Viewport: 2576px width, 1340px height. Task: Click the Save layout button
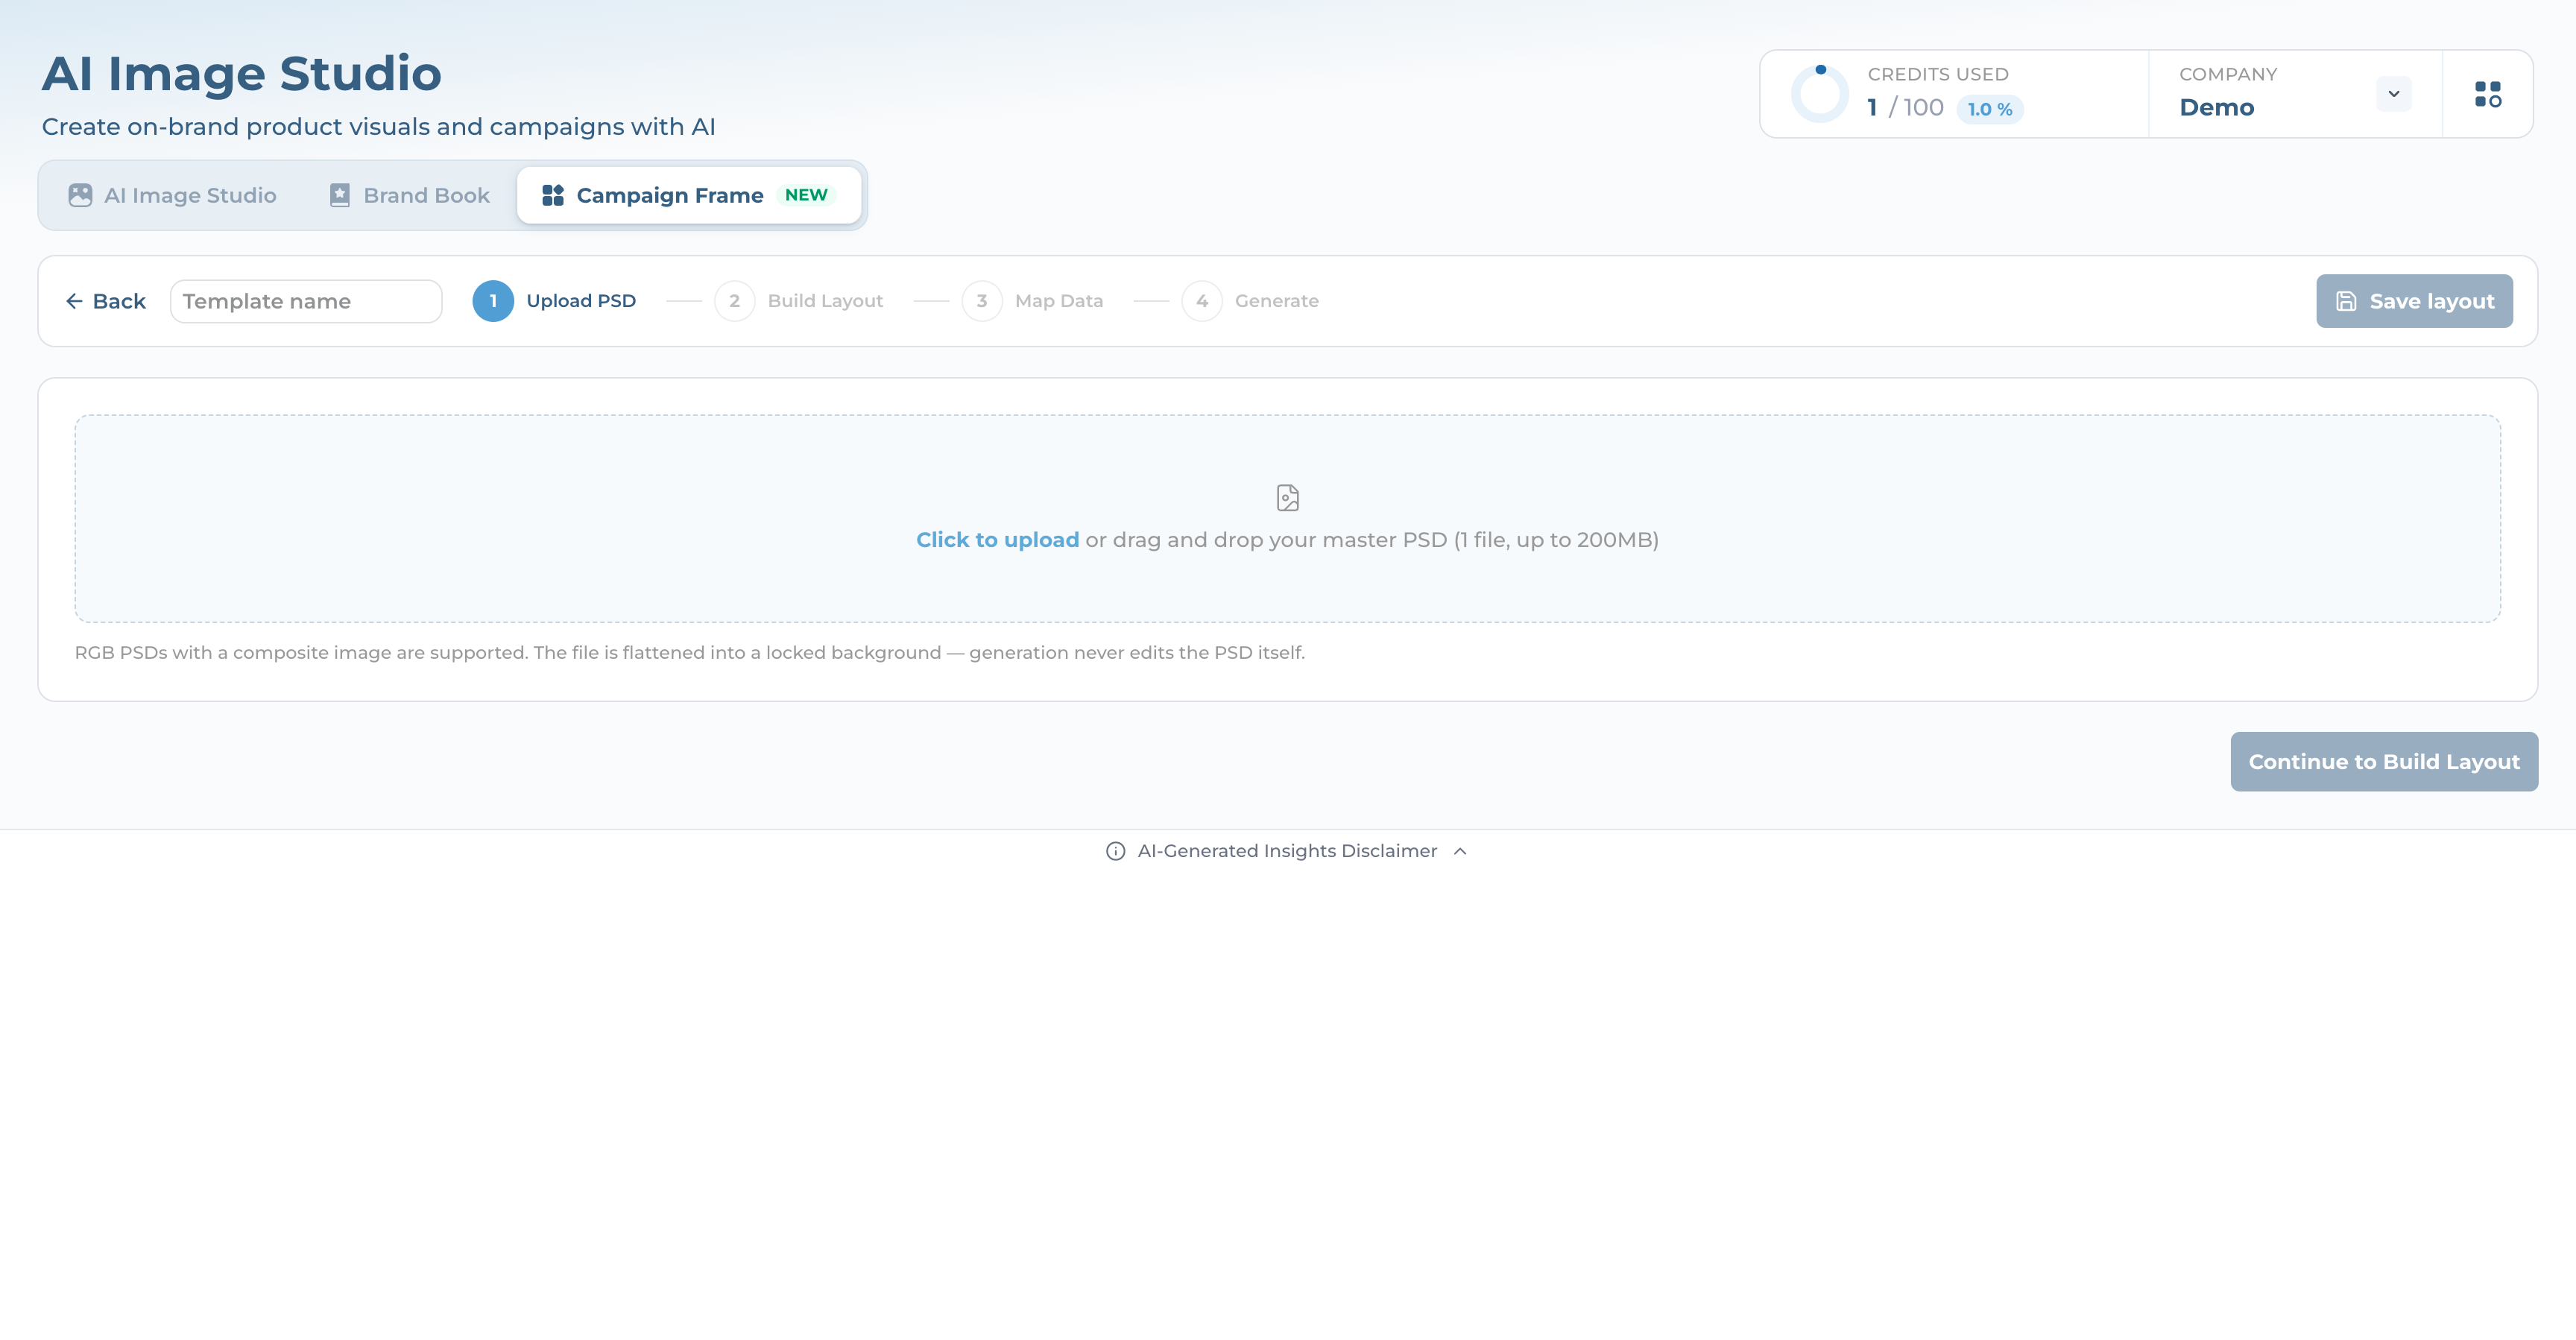click(2414, 301)
